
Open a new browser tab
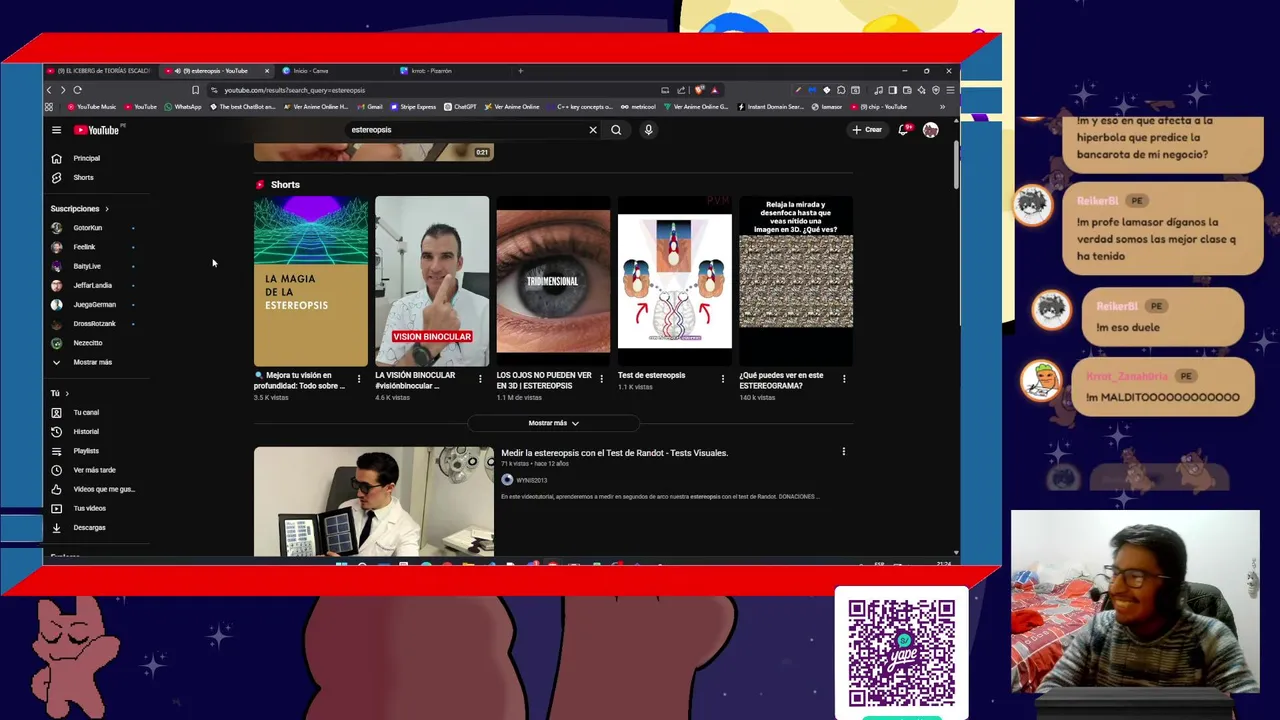(520, 71)
